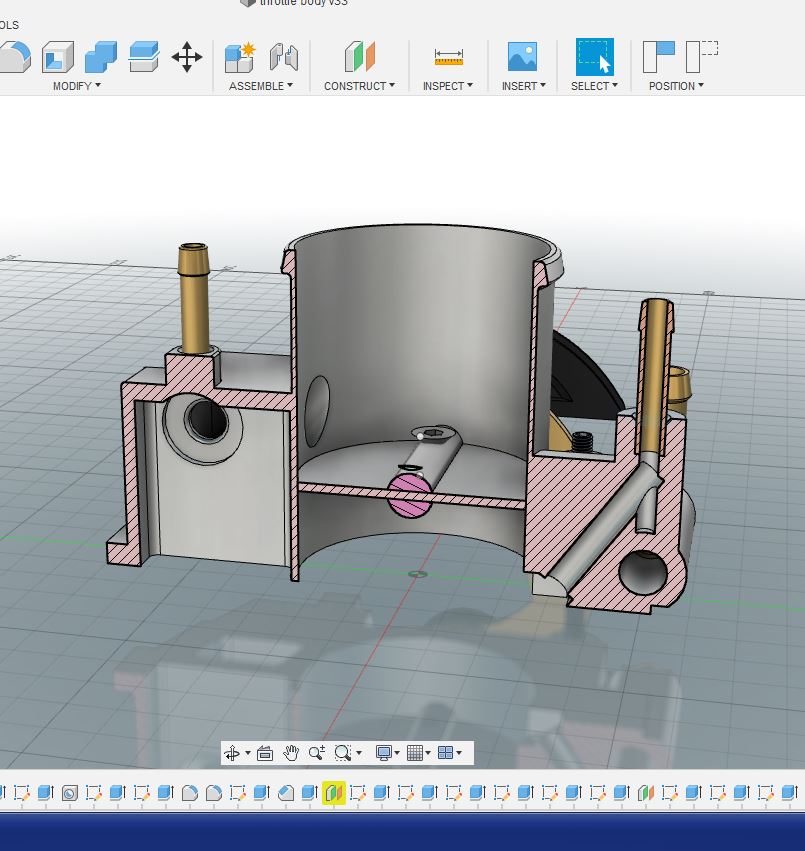Click the Revert Position icon
The image size is (805, 851).
click(701, 56)
